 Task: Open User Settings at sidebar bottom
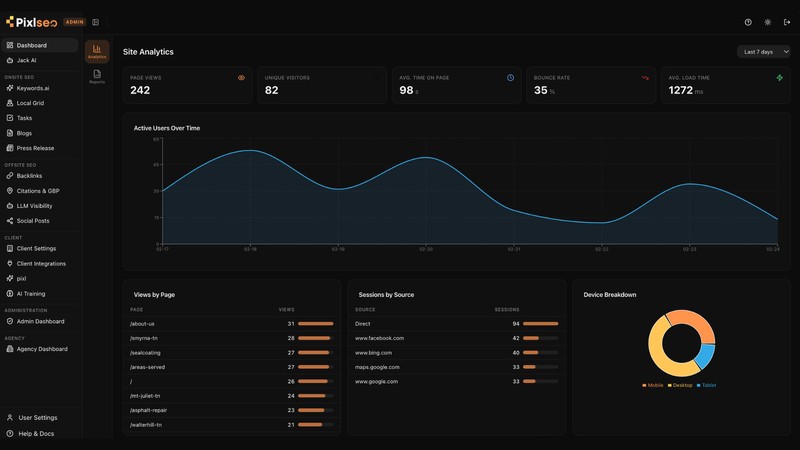coord(39,417)
